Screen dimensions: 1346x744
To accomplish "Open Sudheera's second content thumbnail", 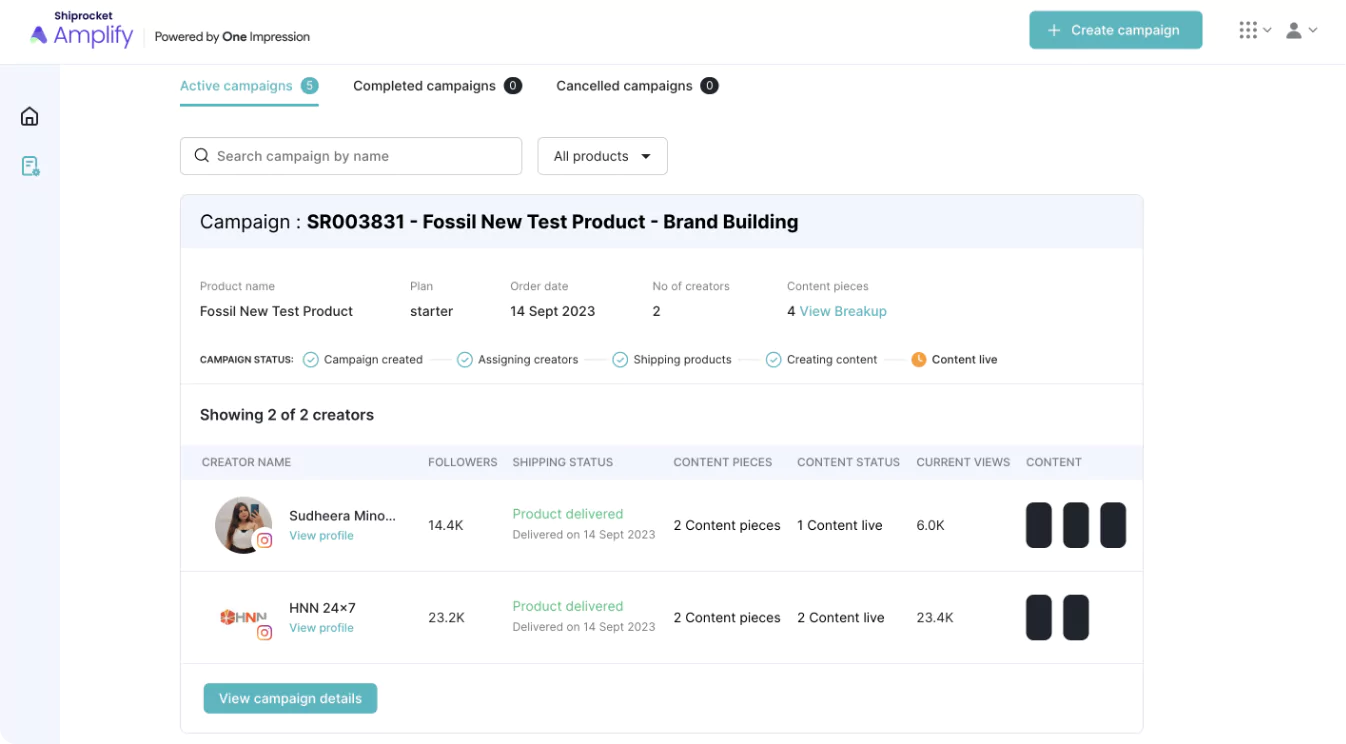I will [1076, 525].
